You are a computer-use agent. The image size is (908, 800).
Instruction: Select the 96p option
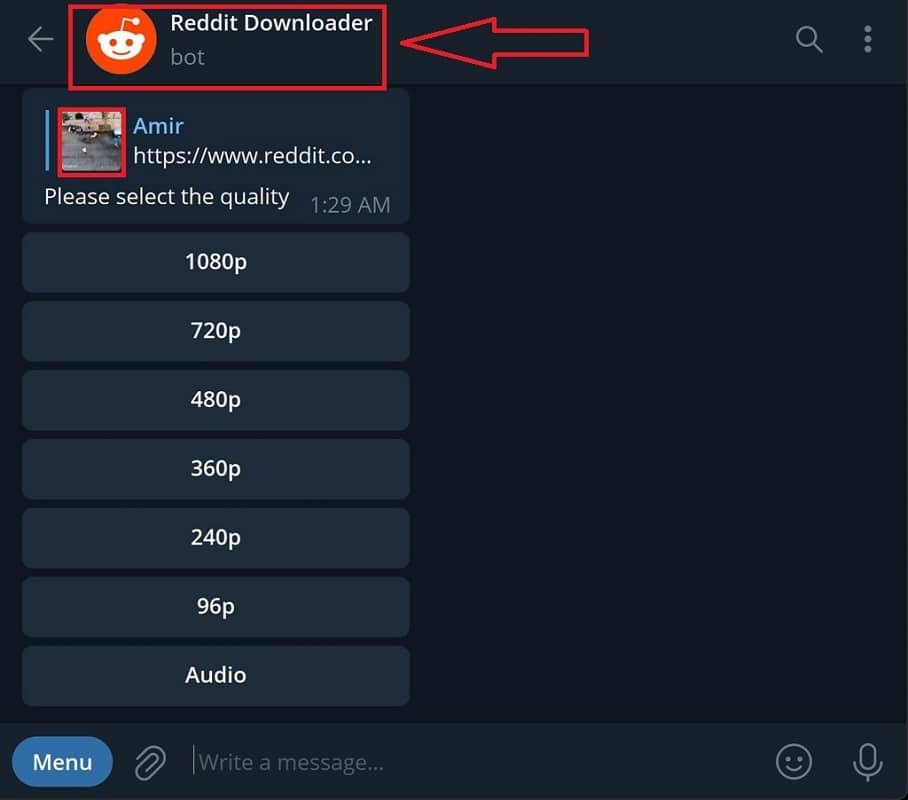click(216, 607)
